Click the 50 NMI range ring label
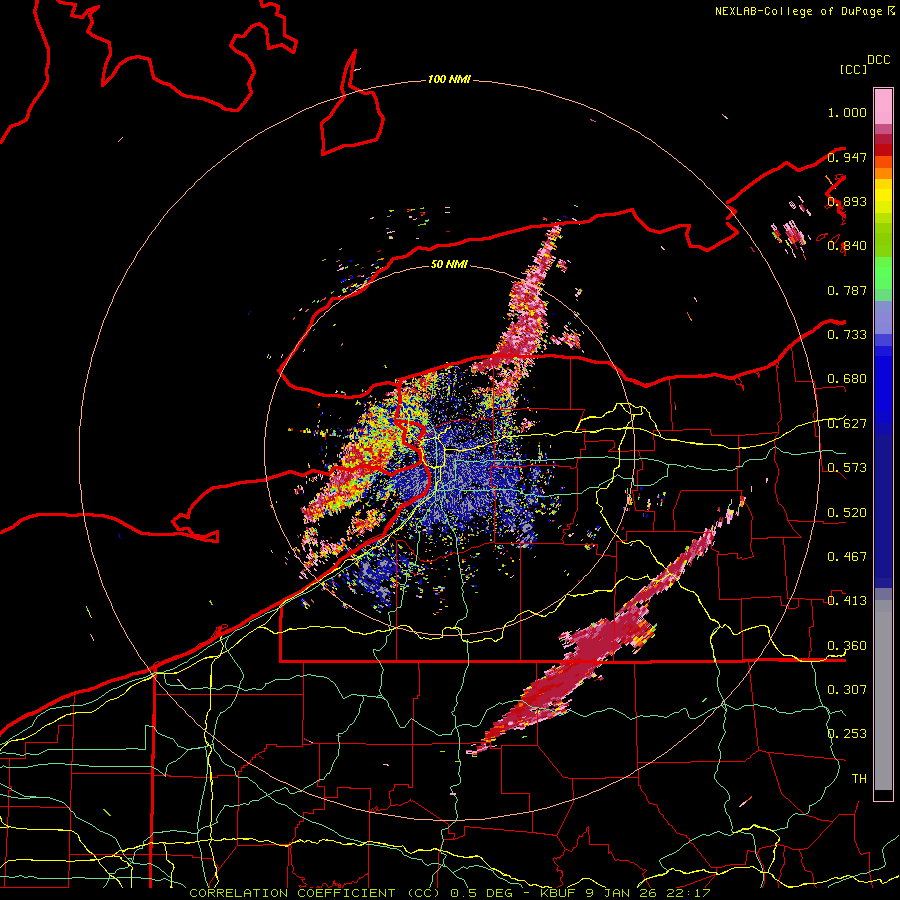Screen dimensions: 900x900 coord(449,264)
